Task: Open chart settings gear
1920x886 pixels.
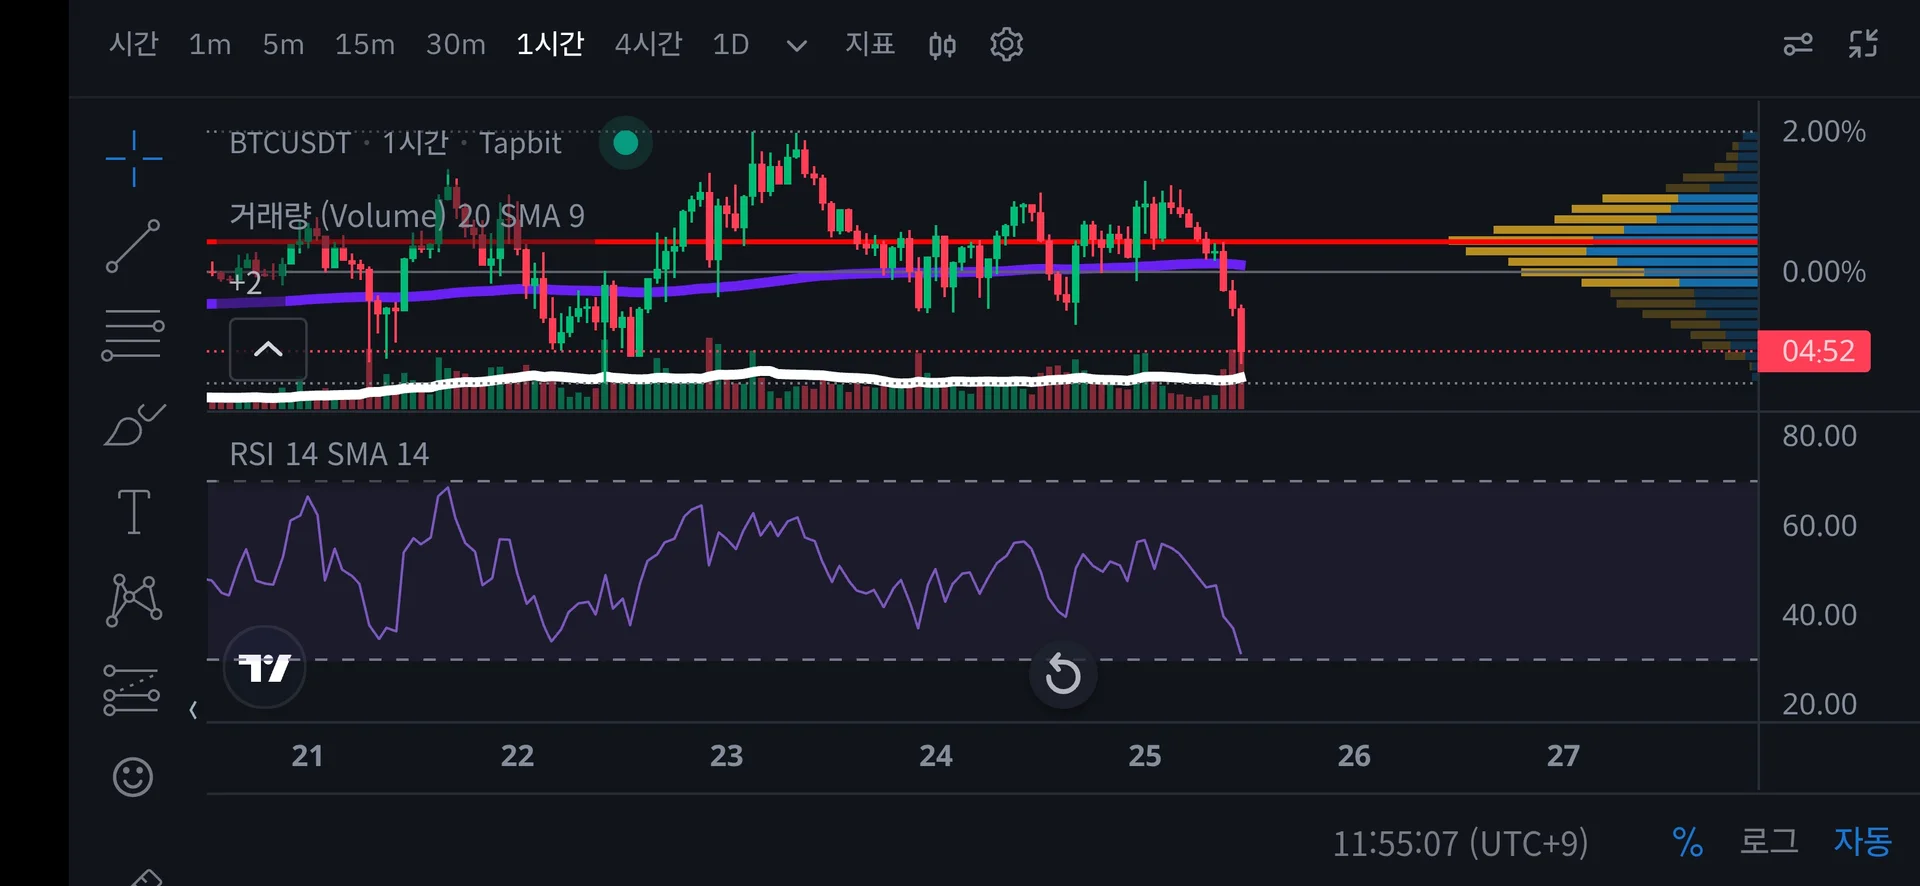Action: tap(1007, 45)
